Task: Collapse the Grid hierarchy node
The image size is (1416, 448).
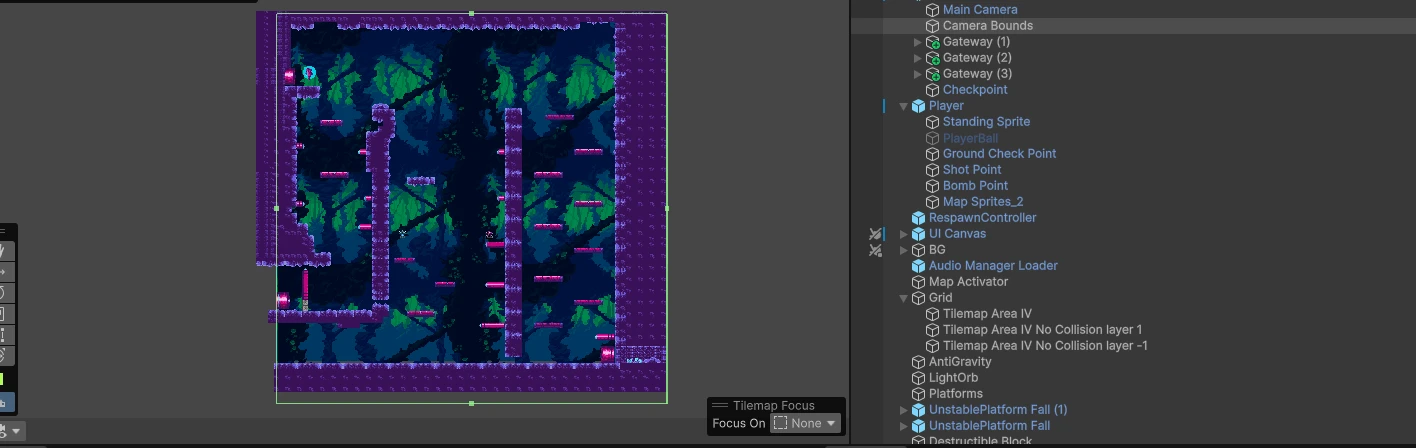Action: pos(904,298)
